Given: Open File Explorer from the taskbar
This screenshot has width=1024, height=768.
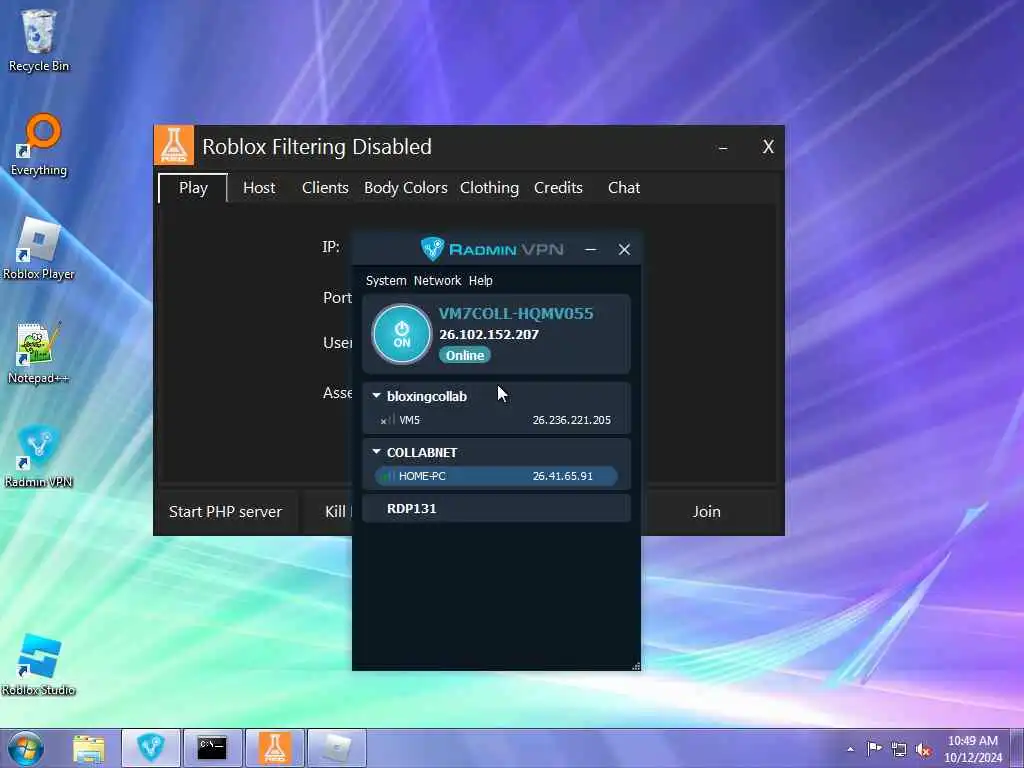Looking at the screenshot, I should pos(89,748).
